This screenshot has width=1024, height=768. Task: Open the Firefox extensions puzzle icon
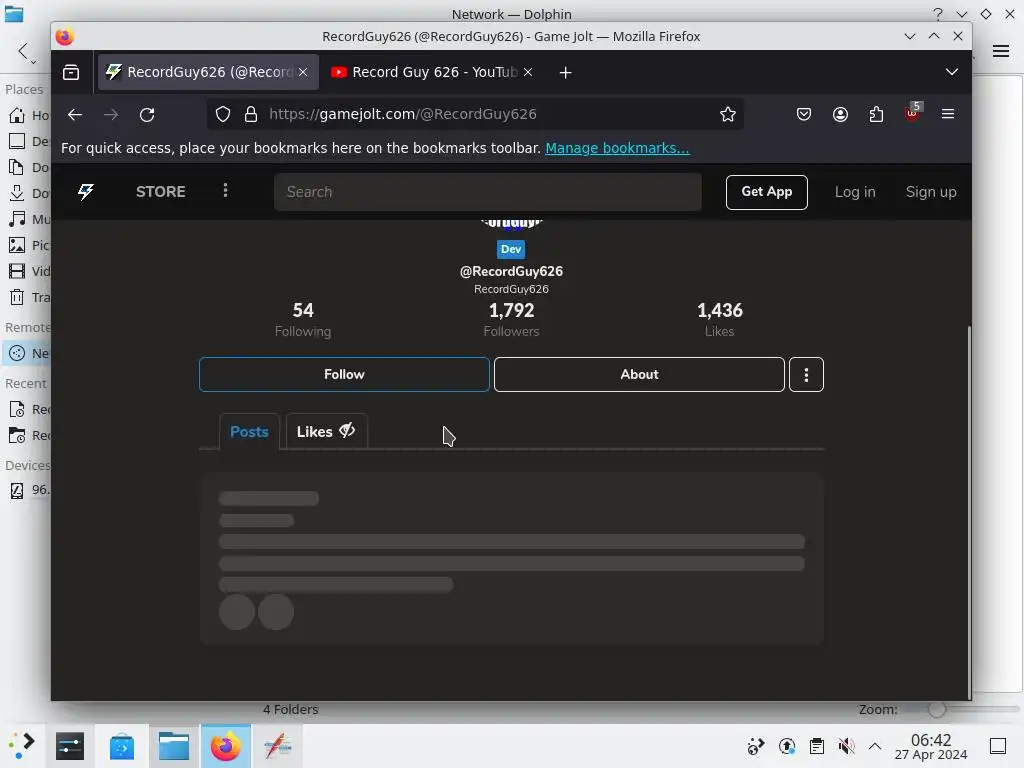(x=876, y=114)
